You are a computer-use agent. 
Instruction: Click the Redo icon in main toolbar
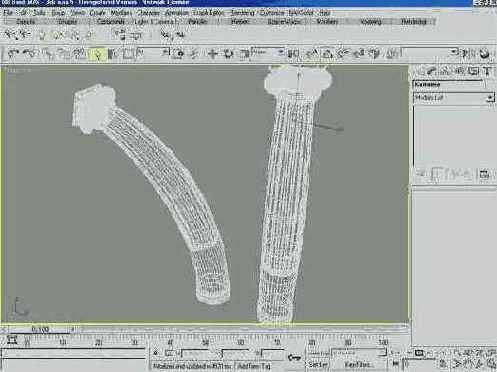pyautogui.click(x=30, y=53)
